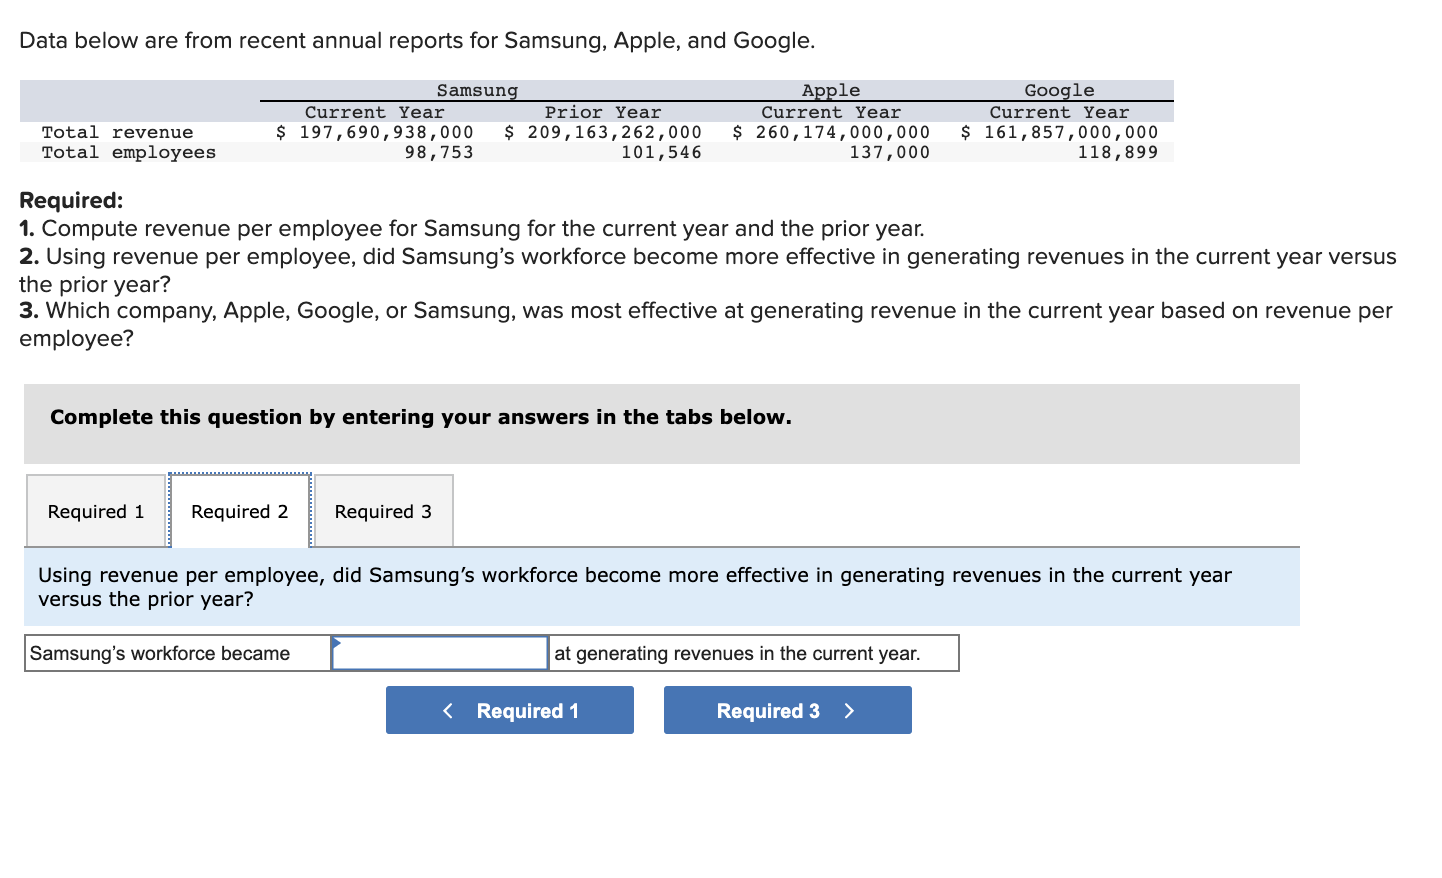Switch to the Required 3 tab
The width and height of the screenshot is (1442, 878).
[383, 511]
